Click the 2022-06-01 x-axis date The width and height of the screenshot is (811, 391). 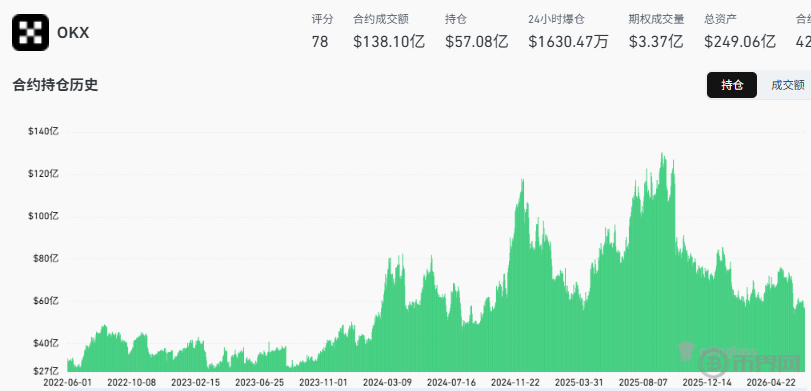tap(67, 383)
